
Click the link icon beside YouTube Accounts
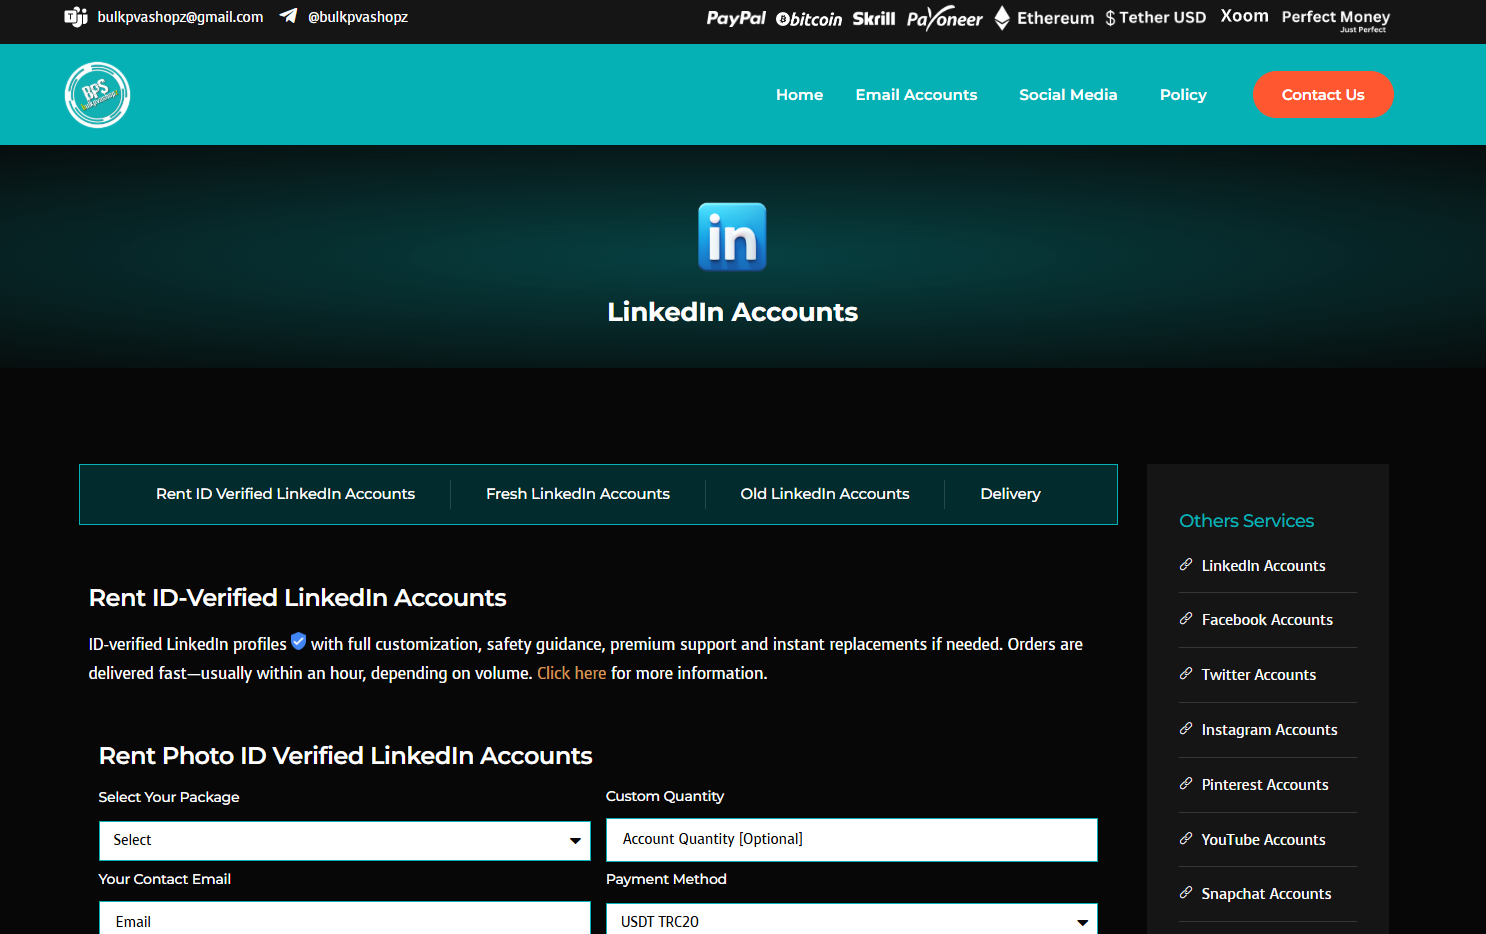coord(1186,839)
